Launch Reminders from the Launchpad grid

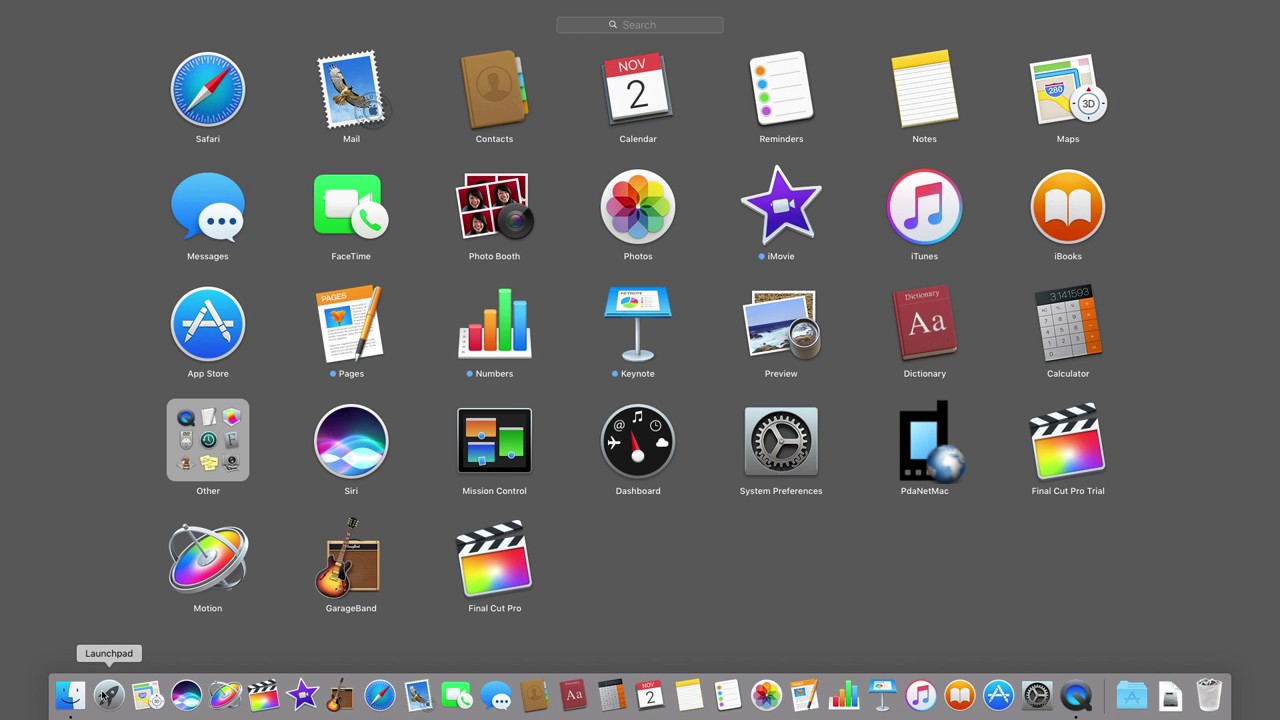point(781,90)
